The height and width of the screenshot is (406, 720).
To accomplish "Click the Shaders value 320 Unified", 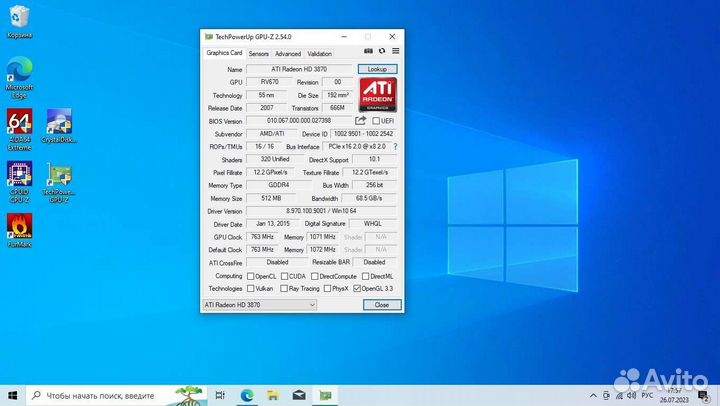I will [275, 159].
